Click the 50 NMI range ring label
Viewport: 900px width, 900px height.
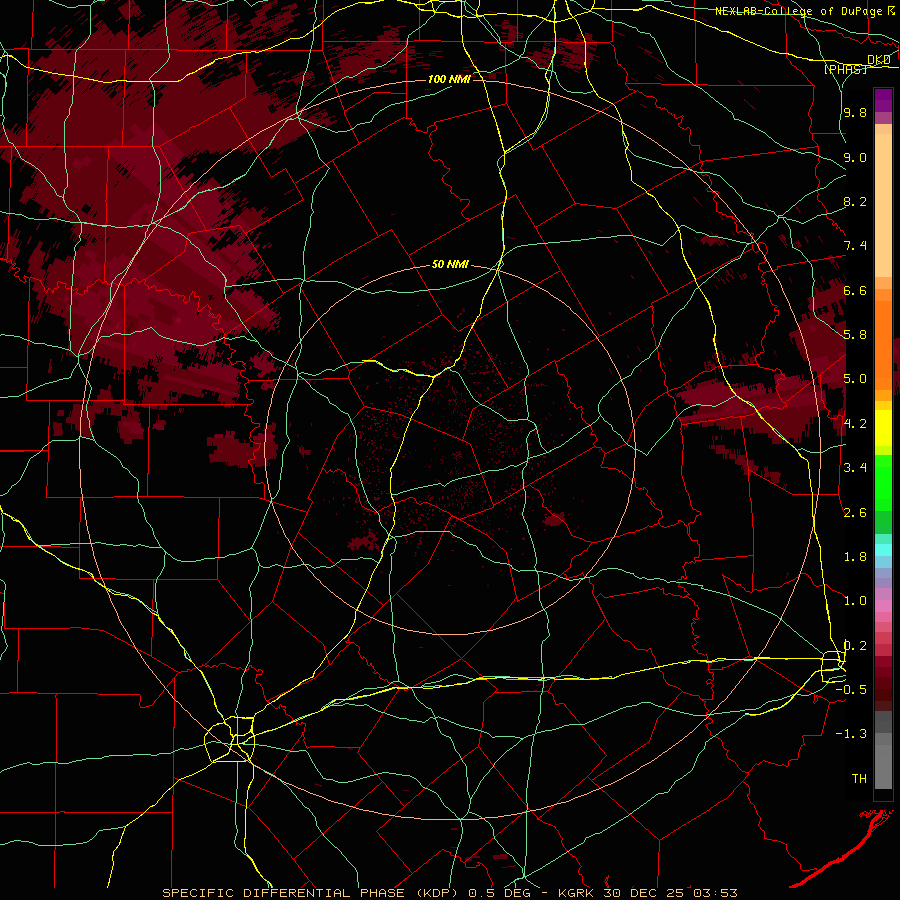[450, 264]
